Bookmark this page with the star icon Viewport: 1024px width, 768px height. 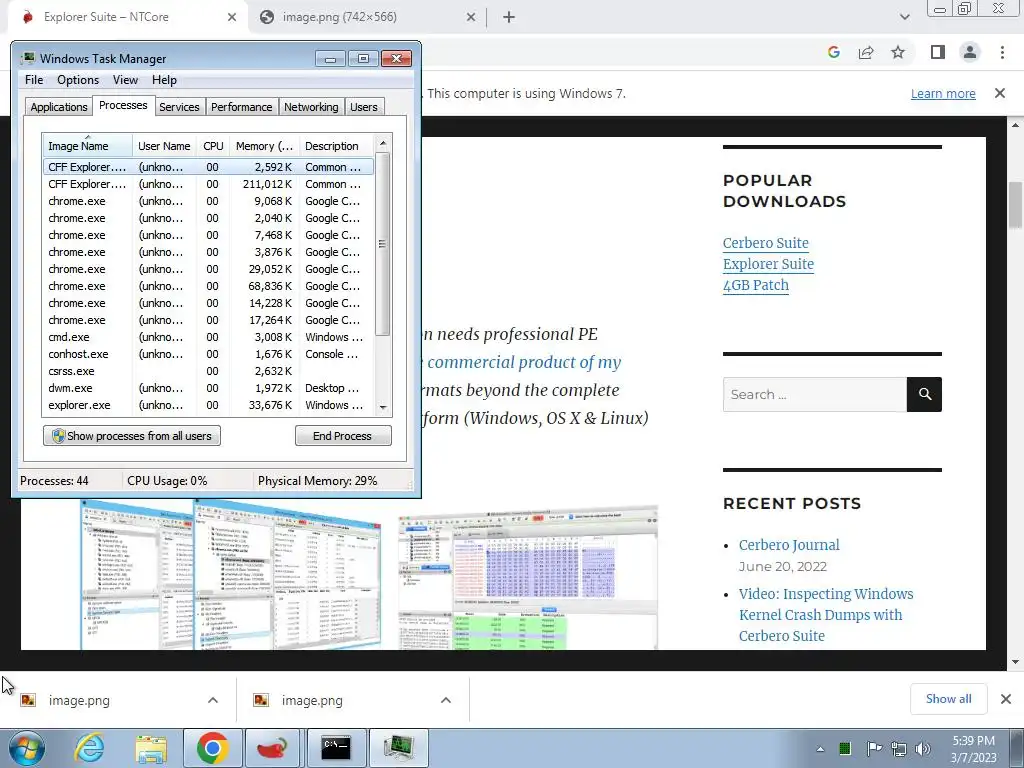pos(898,52)
